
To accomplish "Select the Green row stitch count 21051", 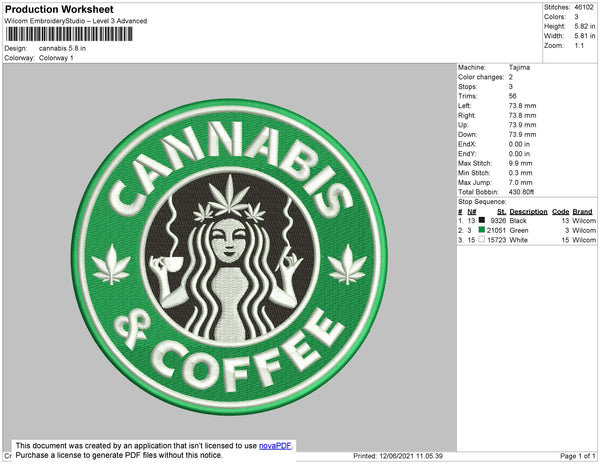I will point(496,230).
